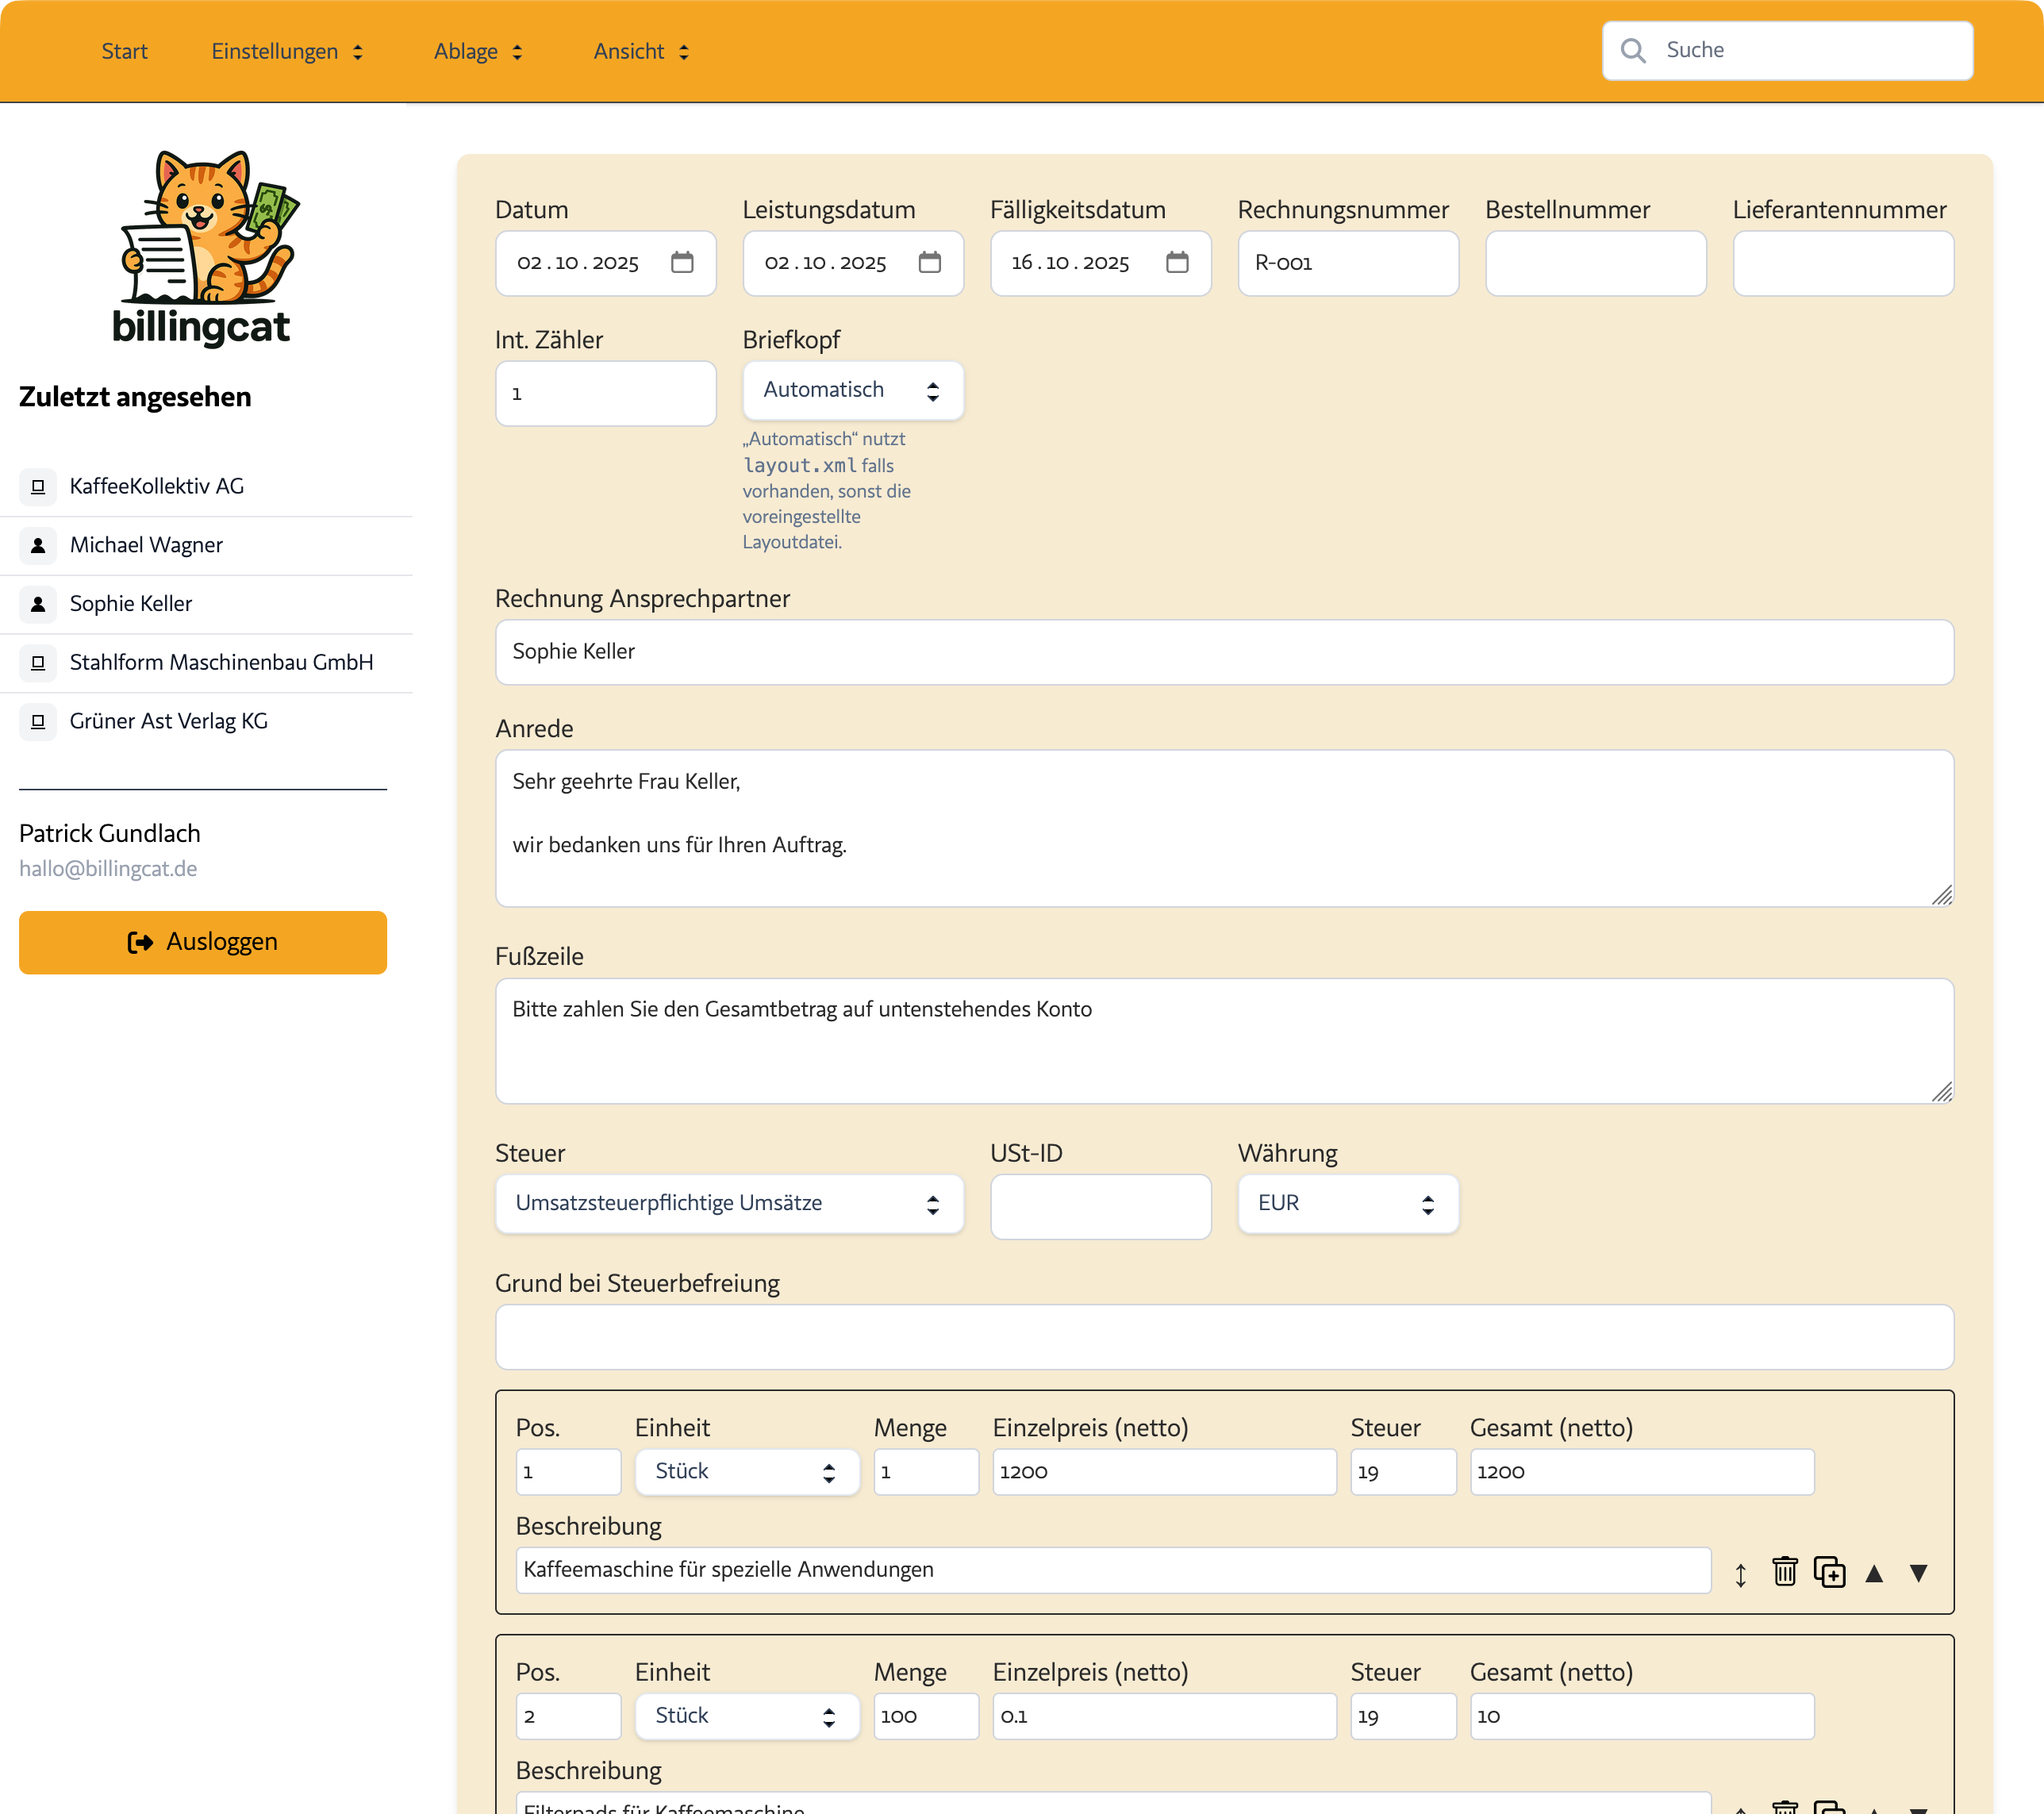Open the Ablage menu

[477, 51]
